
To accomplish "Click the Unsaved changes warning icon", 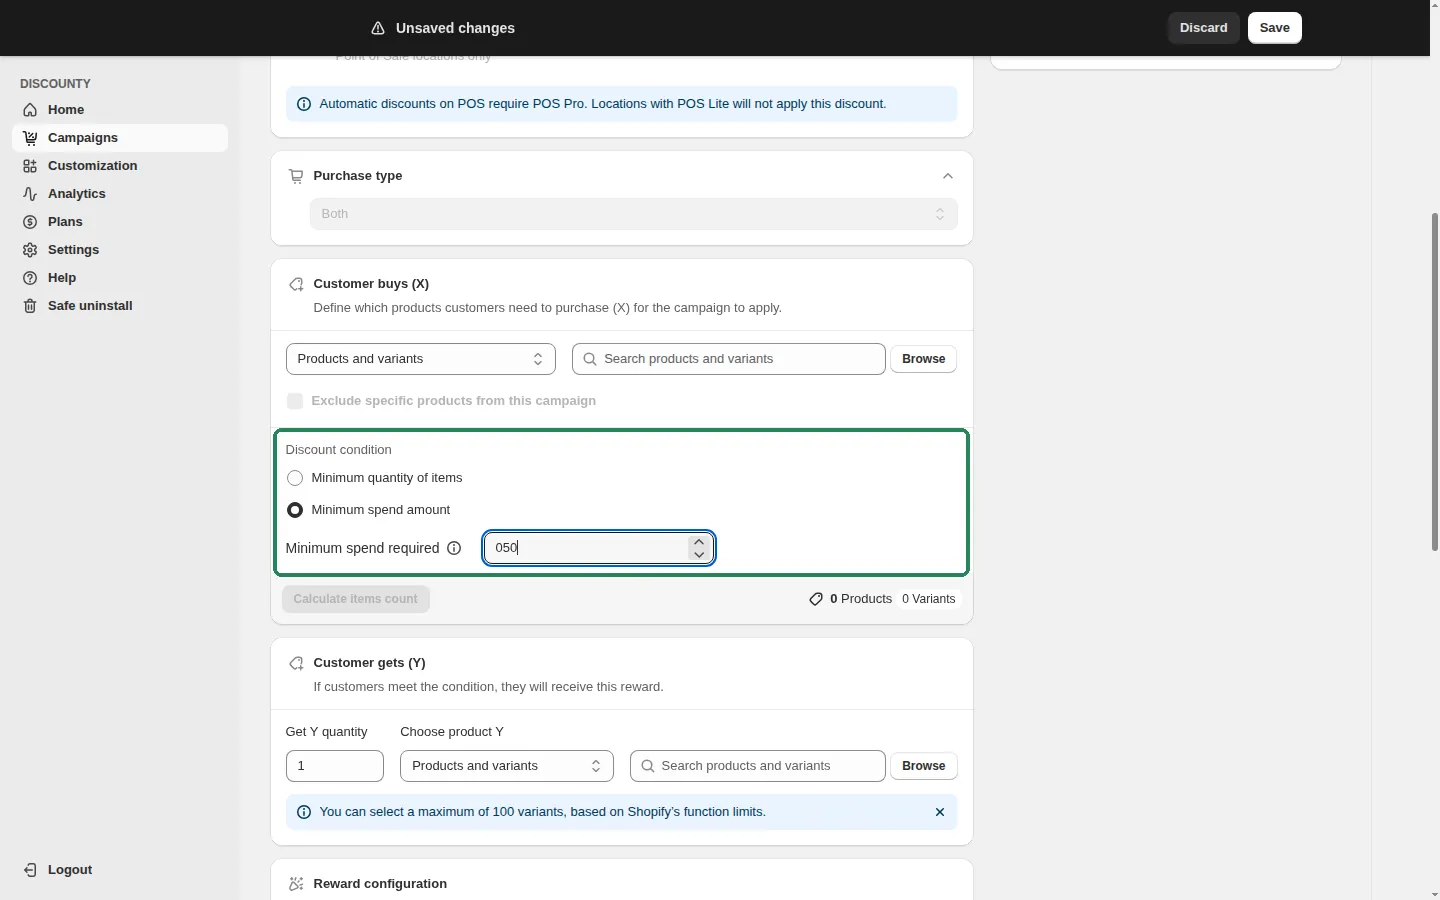I will pos(378,28).
